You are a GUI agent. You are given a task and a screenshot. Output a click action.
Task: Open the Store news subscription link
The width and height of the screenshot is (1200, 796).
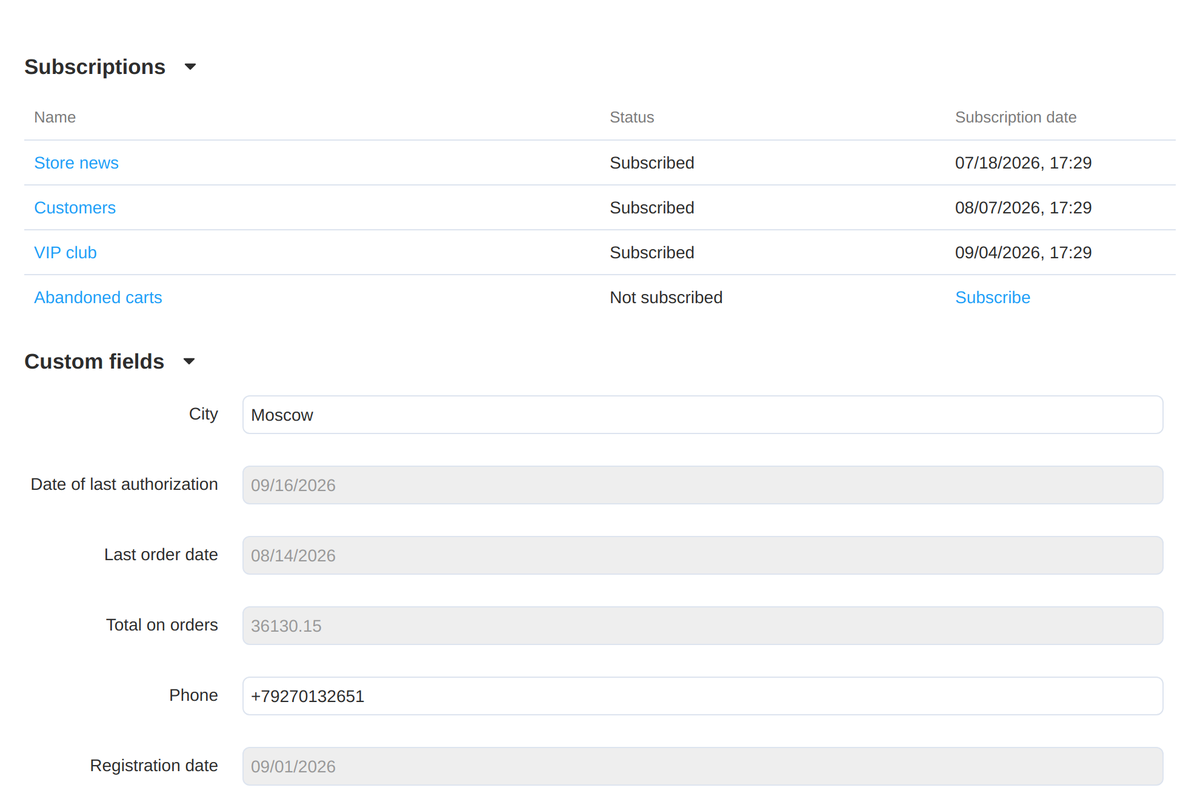(76, 163)
